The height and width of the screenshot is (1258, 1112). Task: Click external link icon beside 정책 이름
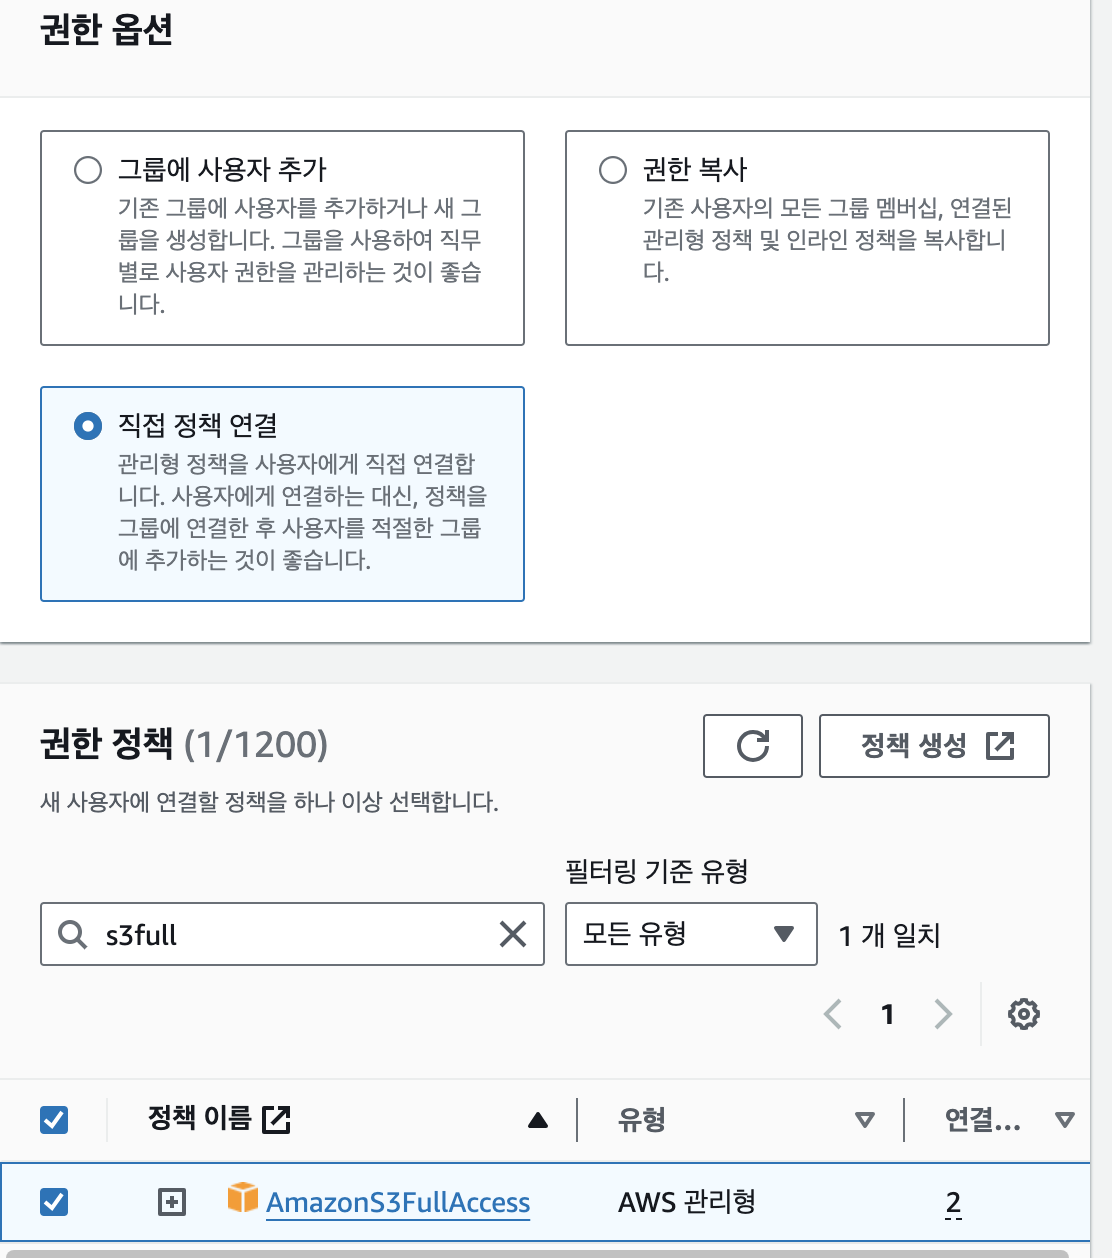click(x=276, y=1119)
